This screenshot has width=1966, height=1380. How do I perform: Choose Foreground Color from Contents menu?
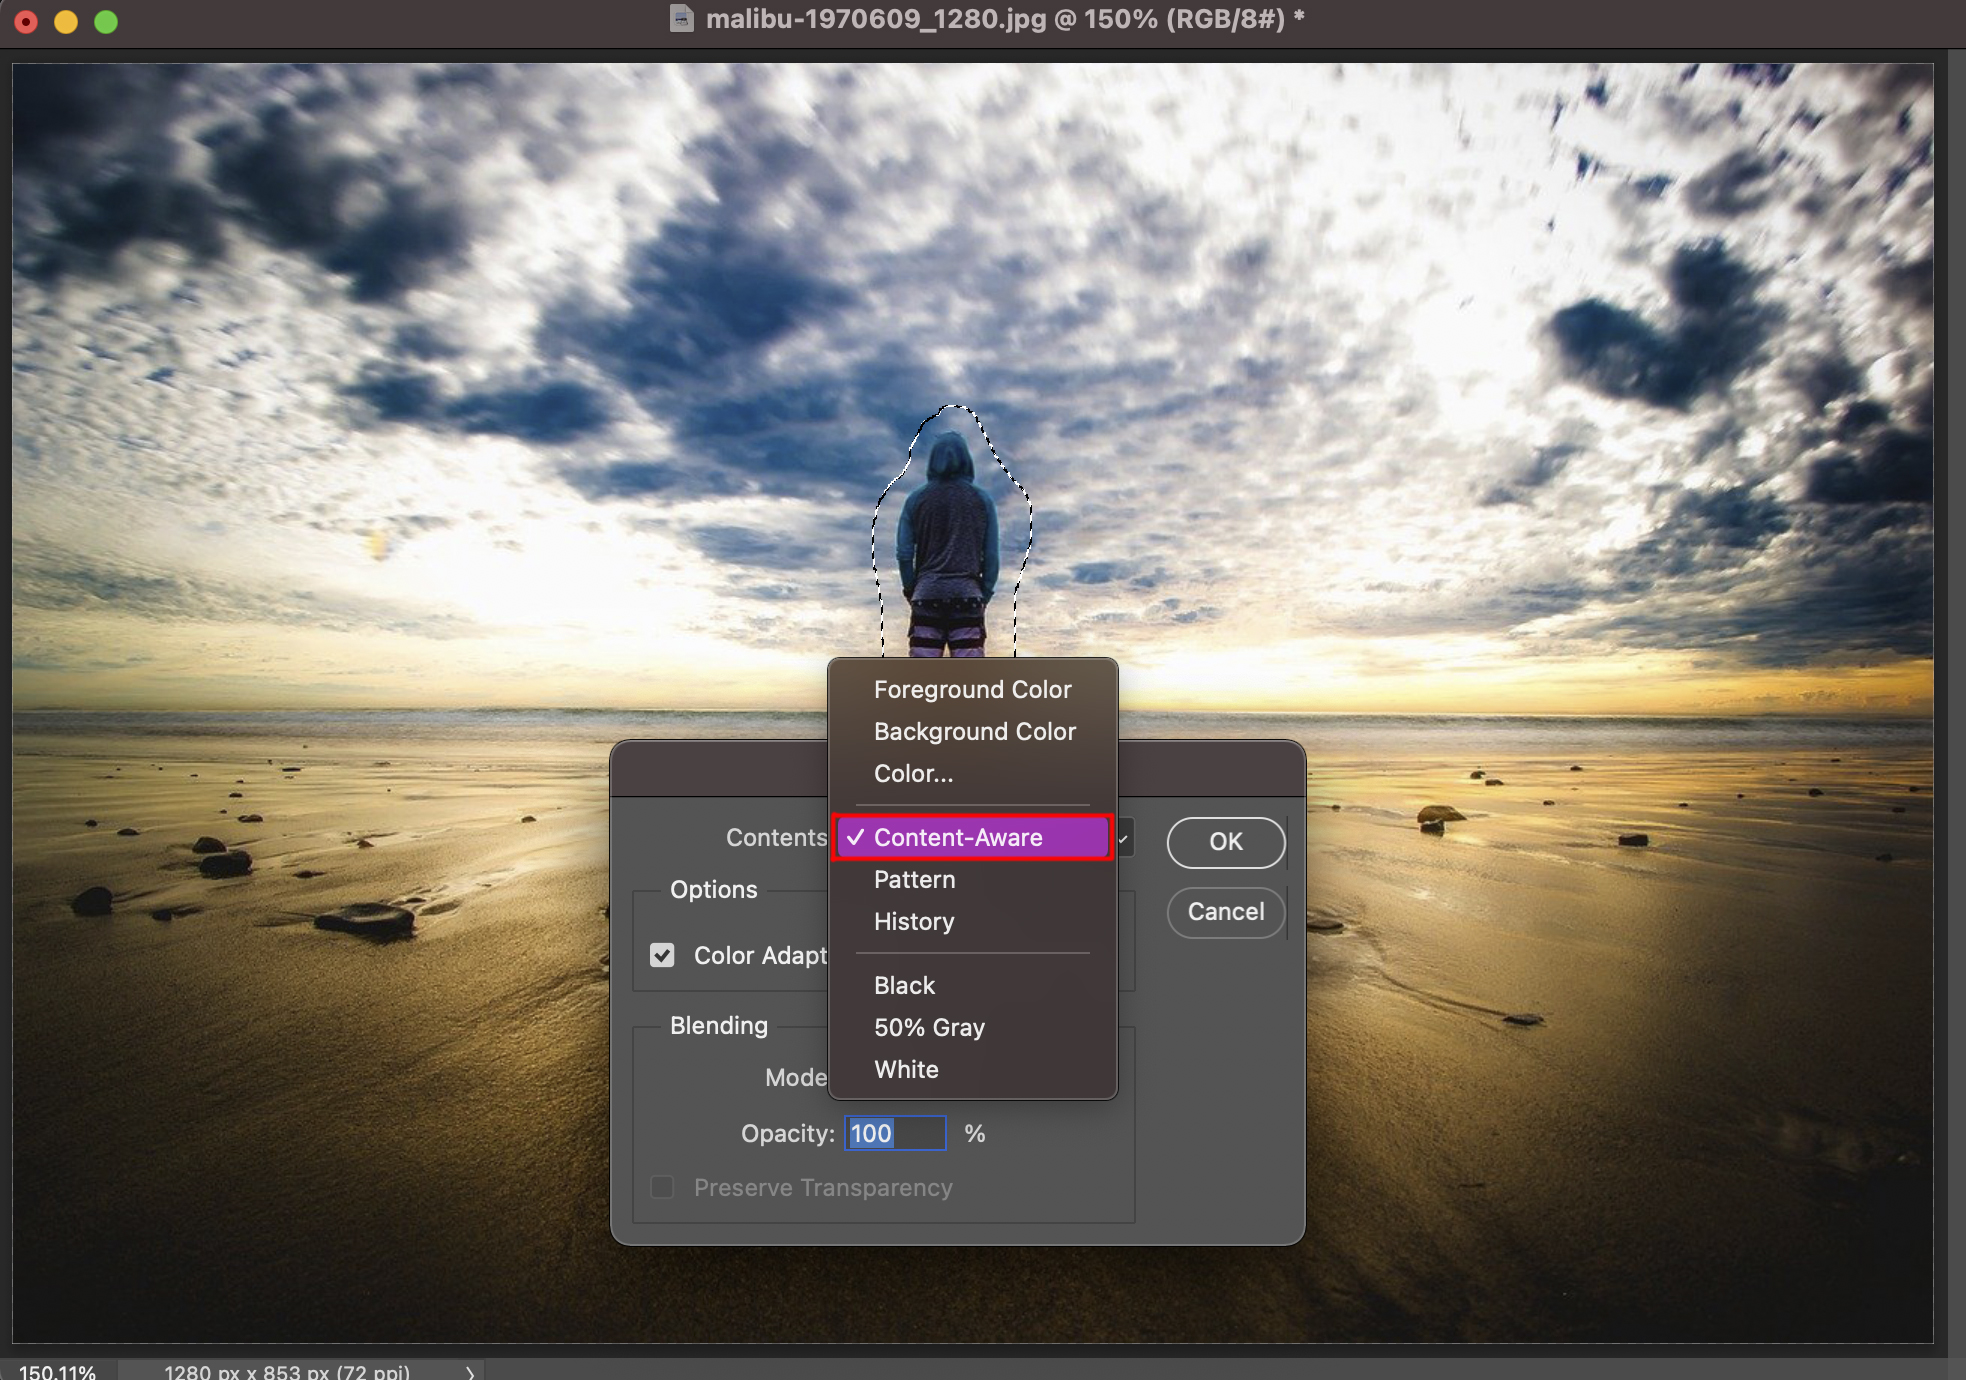972,689
